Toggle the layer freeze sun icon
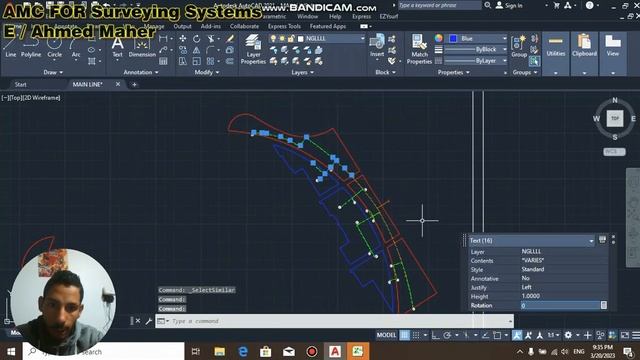Viewport: 640px width, 360px height. pos(282,38)
